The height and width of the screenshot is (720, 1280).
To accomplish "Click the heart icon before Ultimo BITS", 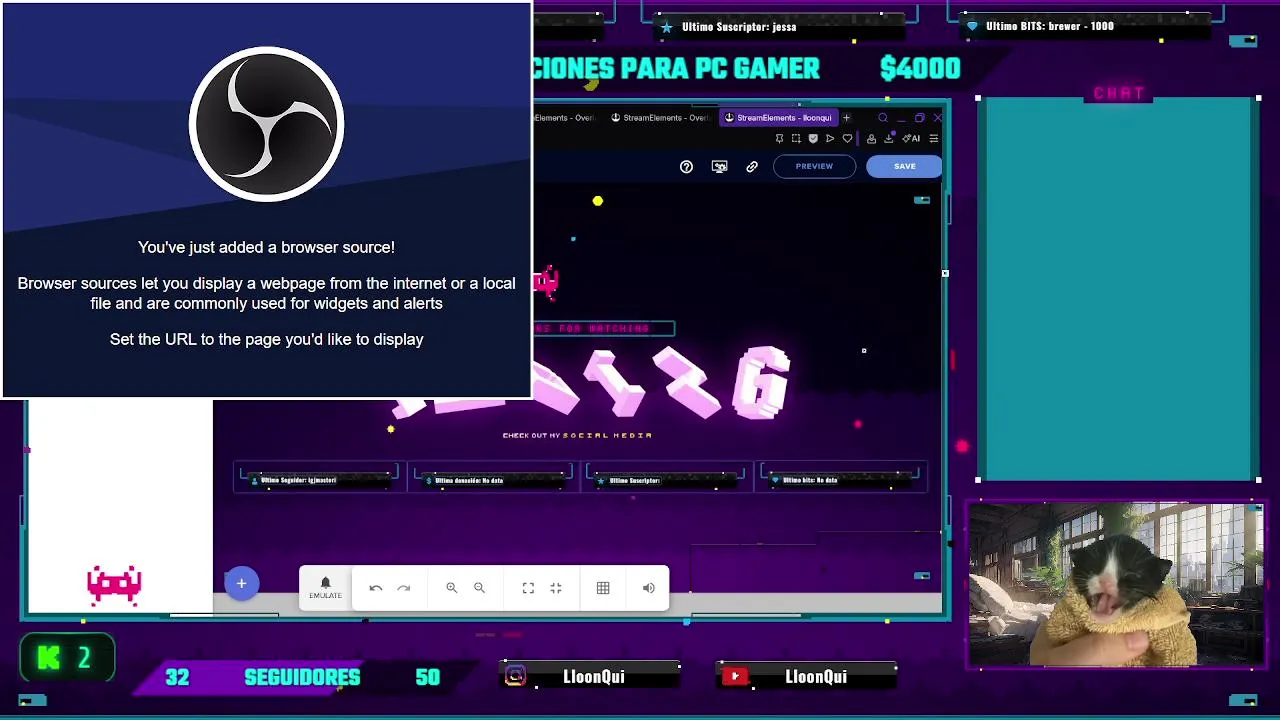I will (972, 26).
